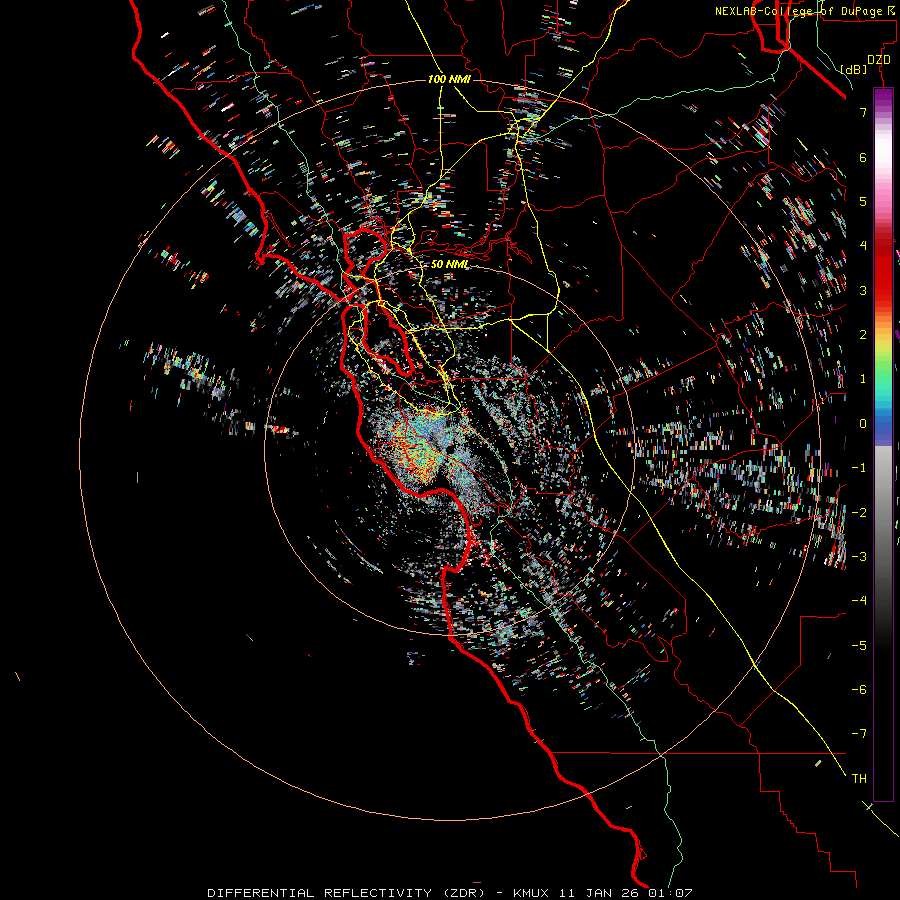Click the "01:07" timestamp
The width and height of the screenshot is (900, 900).
pos(670,893)
